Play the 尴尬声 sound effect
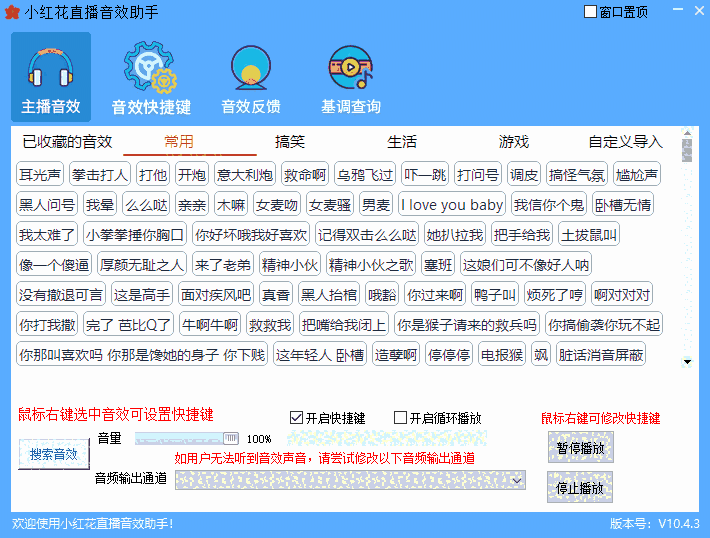 (637, 174)
